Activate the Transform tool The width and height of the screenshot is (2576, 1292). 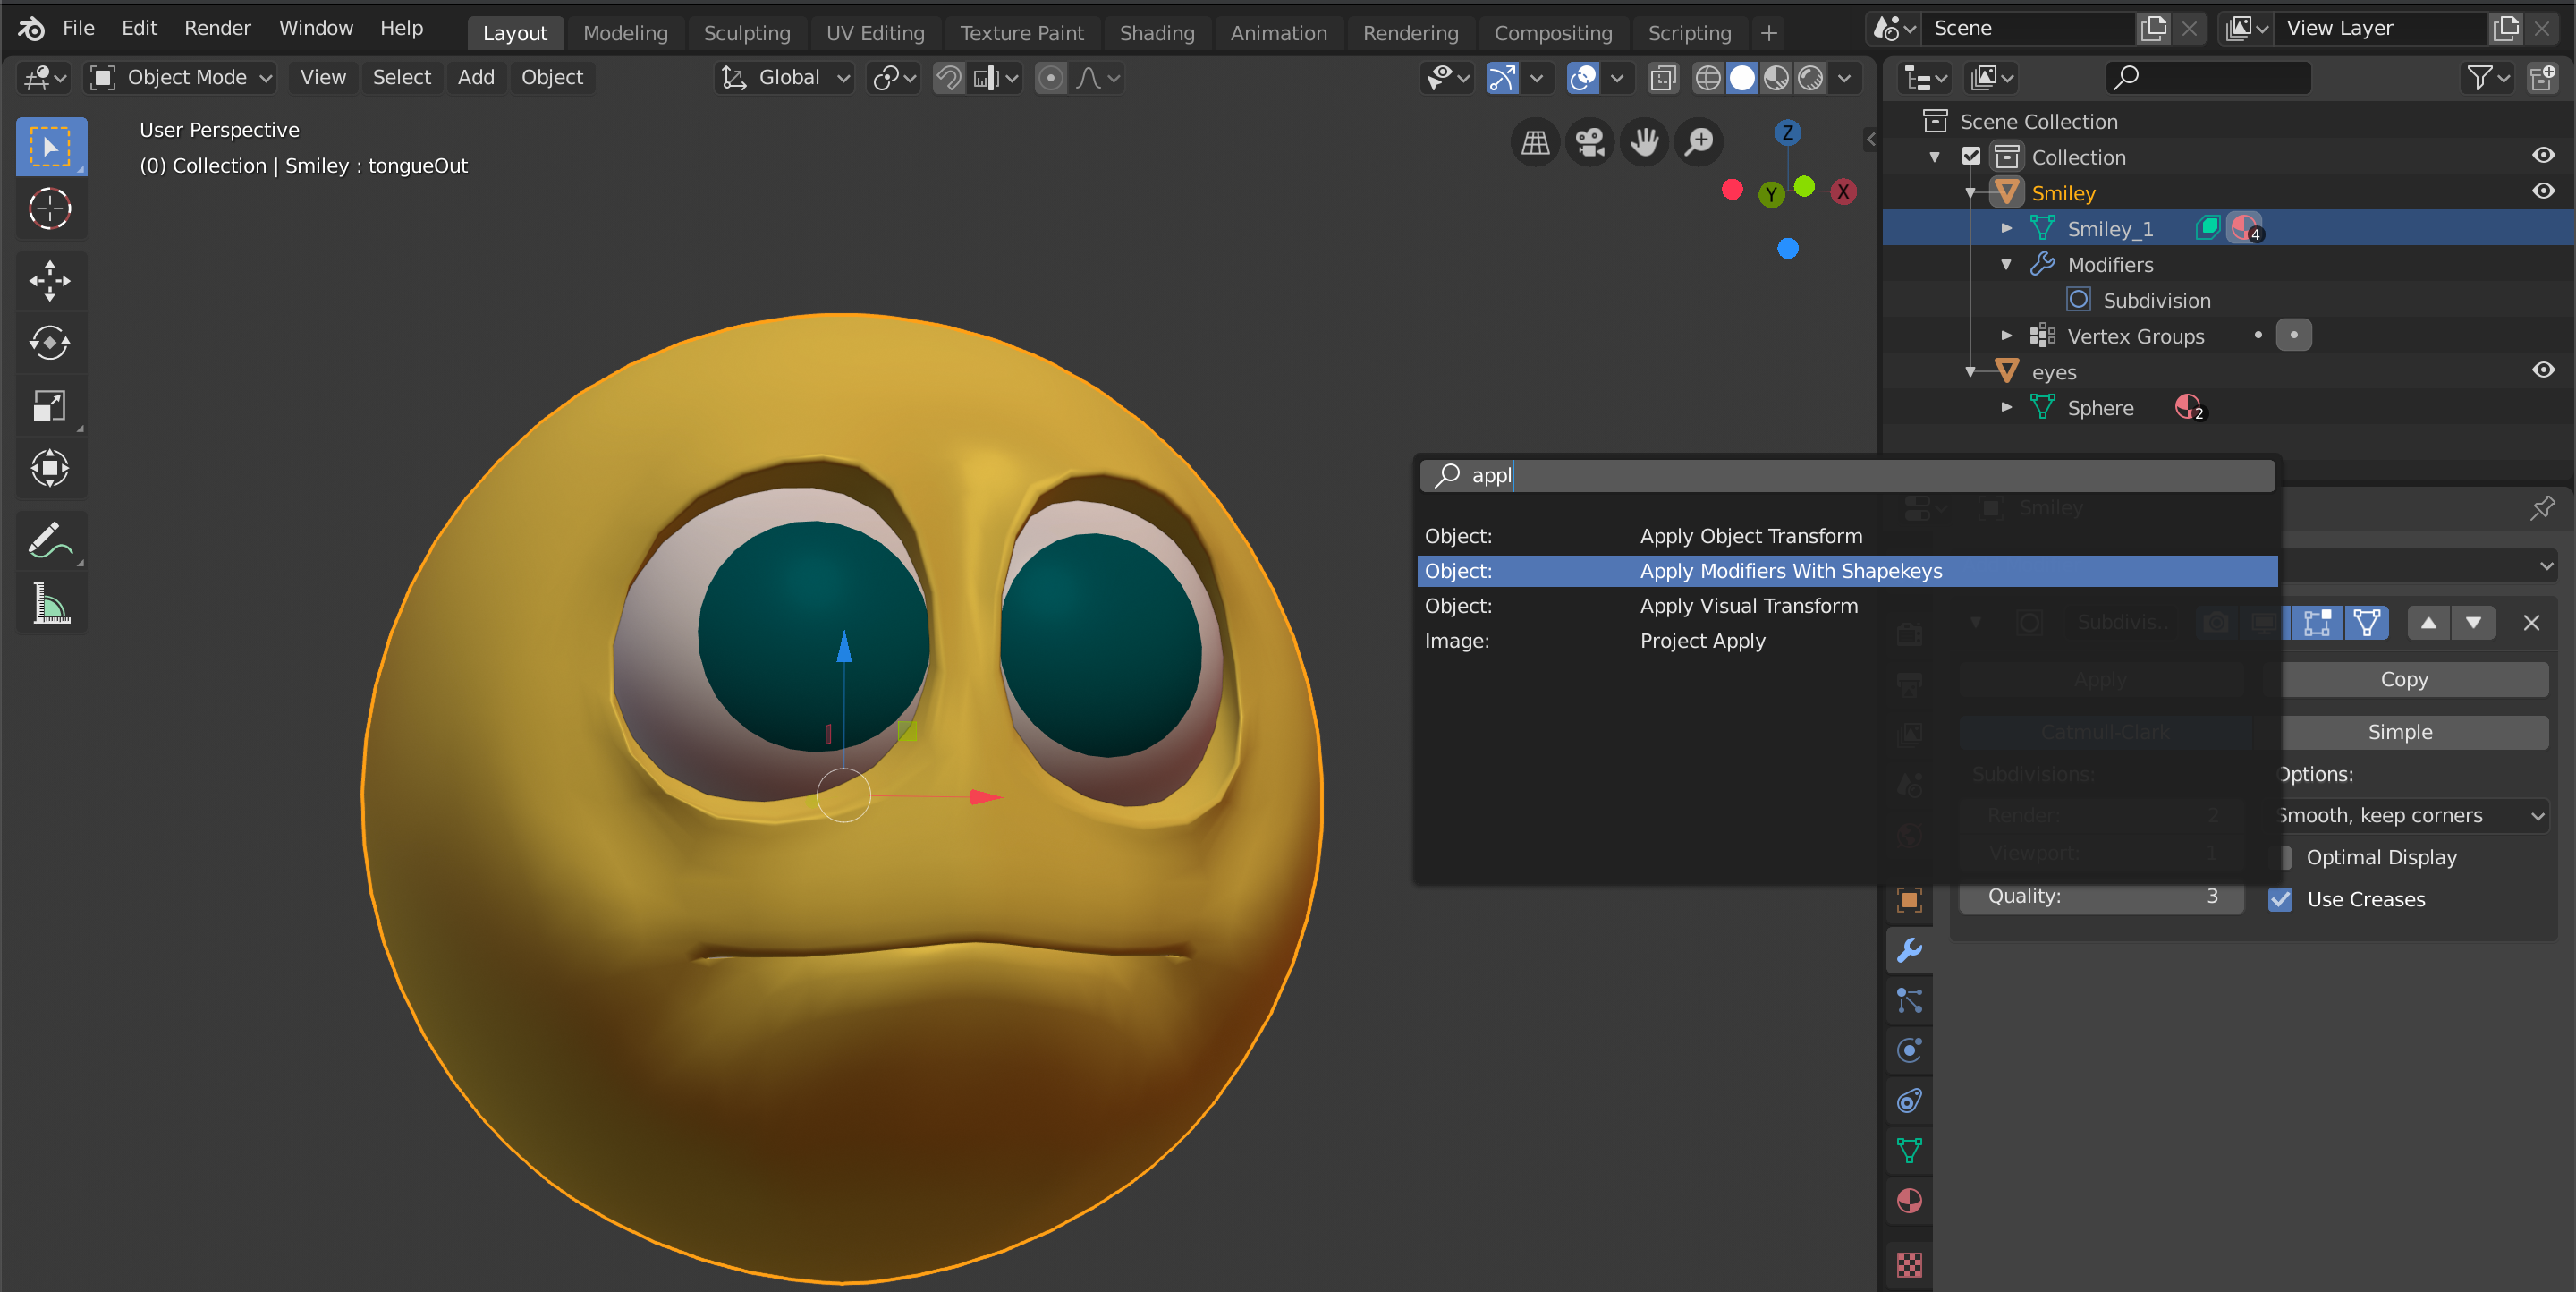pyautogui.click(x=50, y=468)
